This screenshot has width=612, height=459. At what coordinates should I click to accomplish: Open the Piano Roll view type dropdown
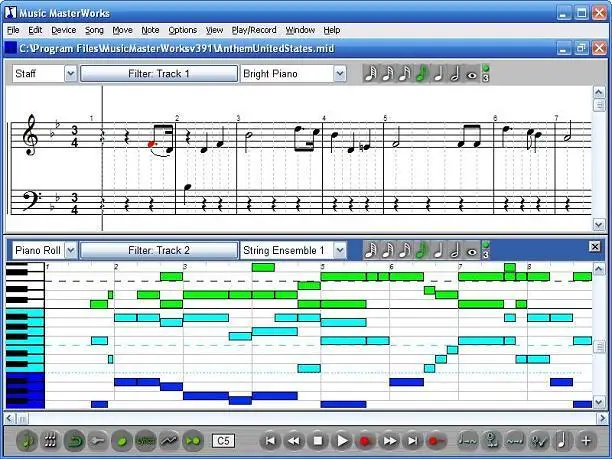tap(71, 250)
